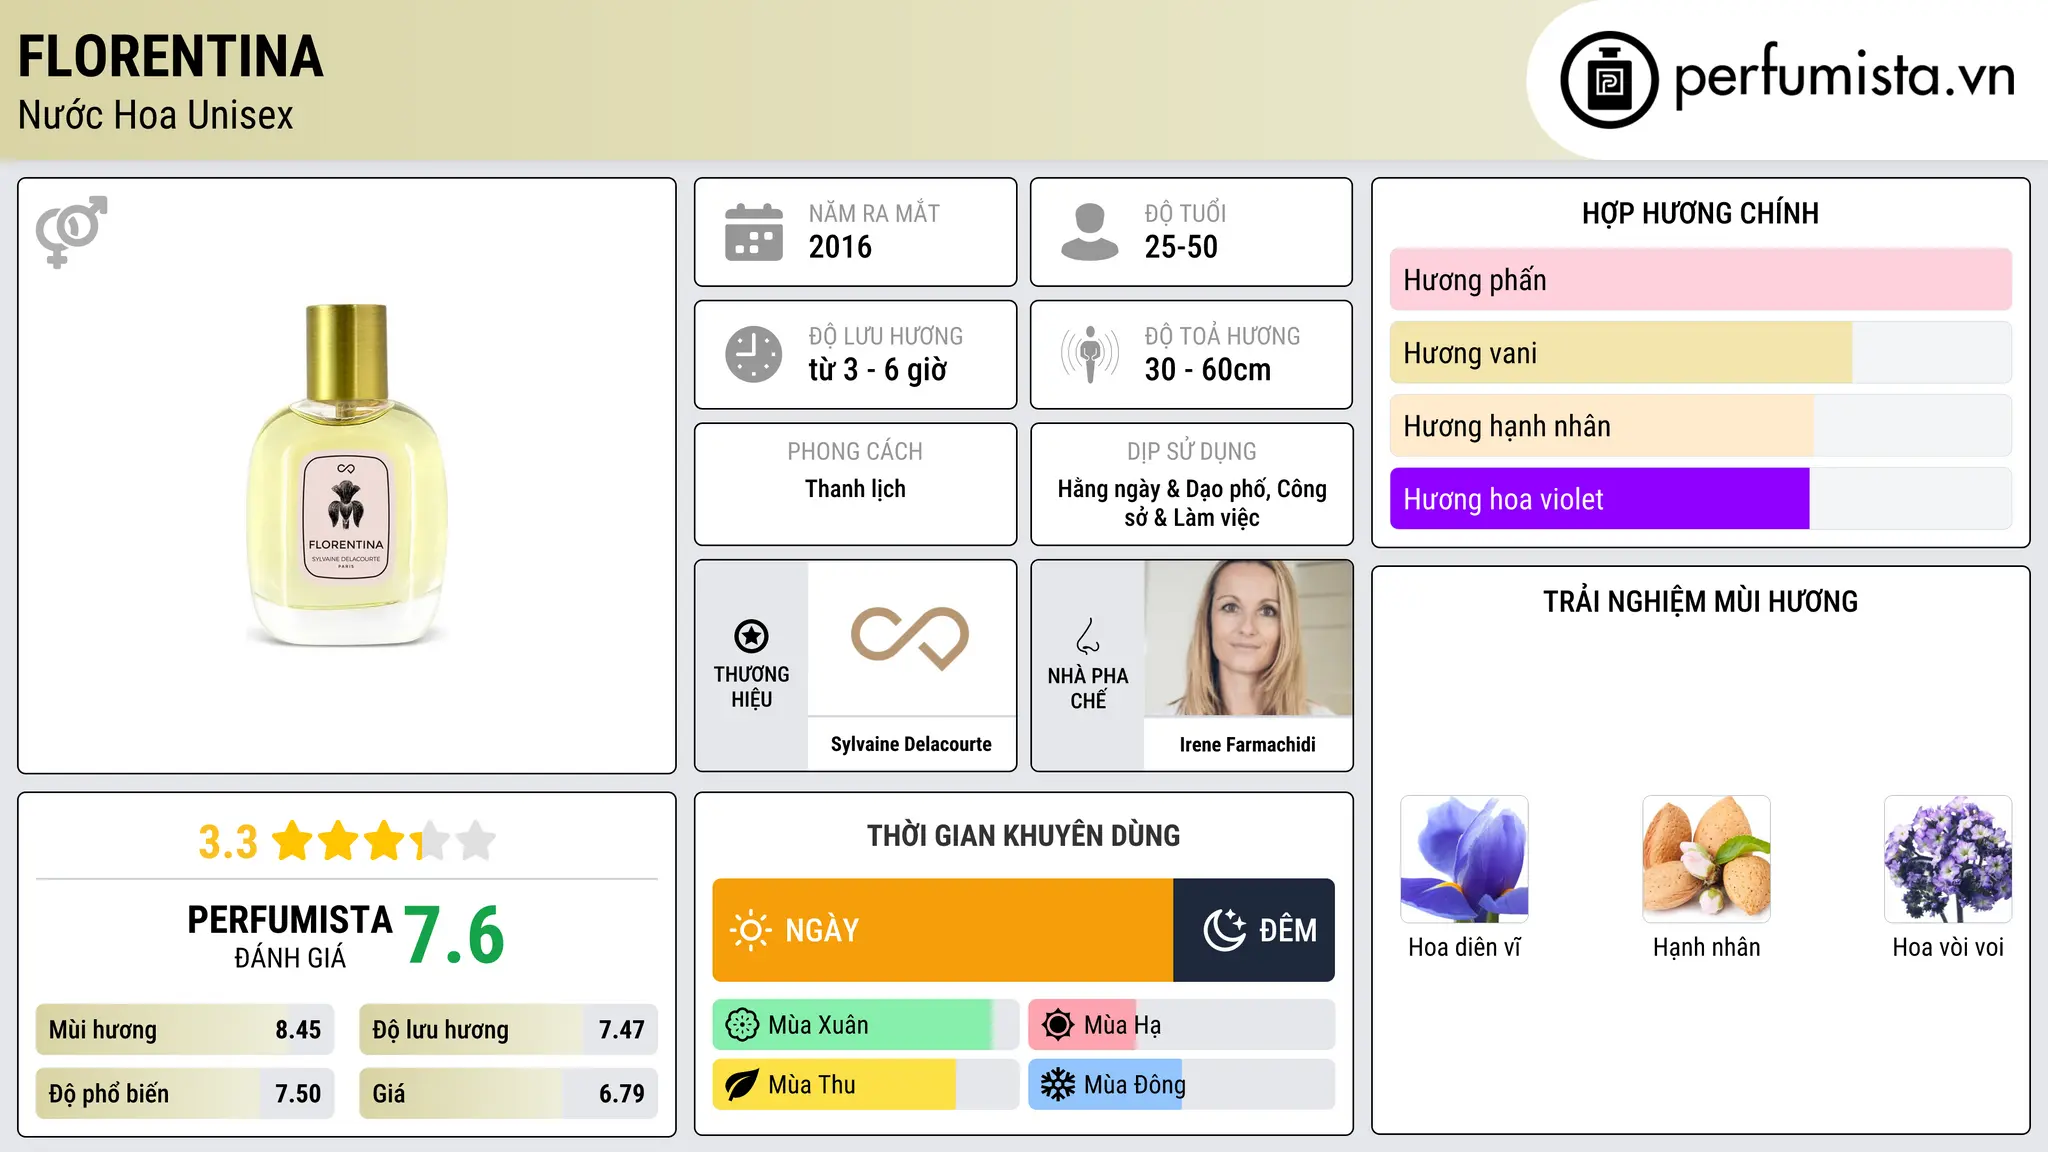Select the Hạnh nhân note image

coord(1706,859)
